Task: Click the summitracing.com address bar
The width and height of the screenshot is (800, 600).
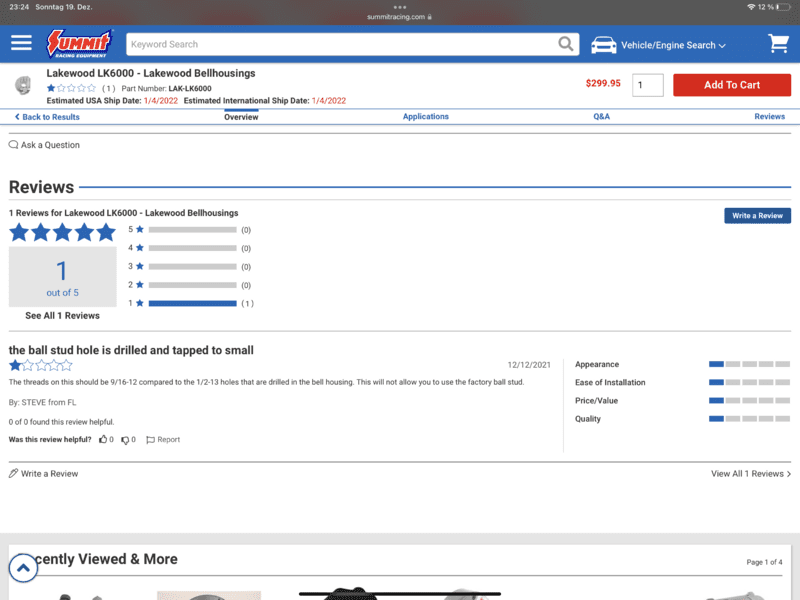Action: pos(399,17)
